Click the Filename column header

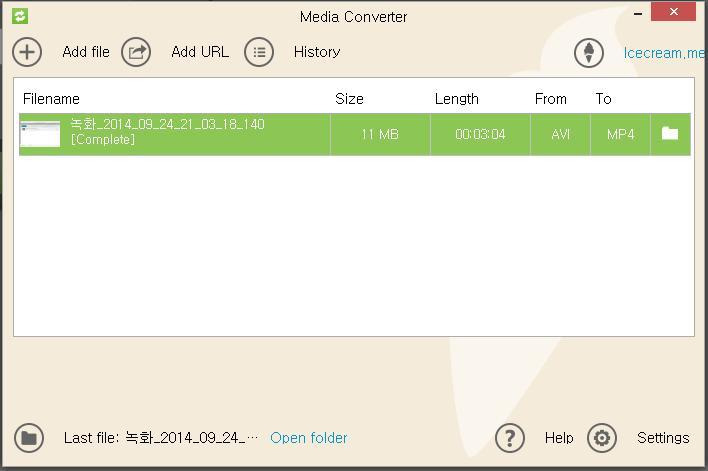pyautogui.click(x=51, y=98)
